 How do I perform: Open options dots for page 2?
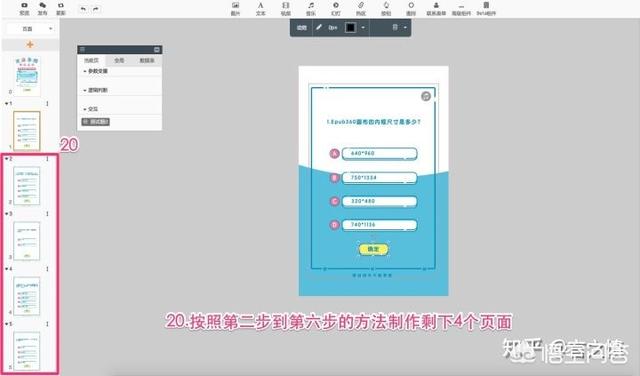[x=47, y=159]
